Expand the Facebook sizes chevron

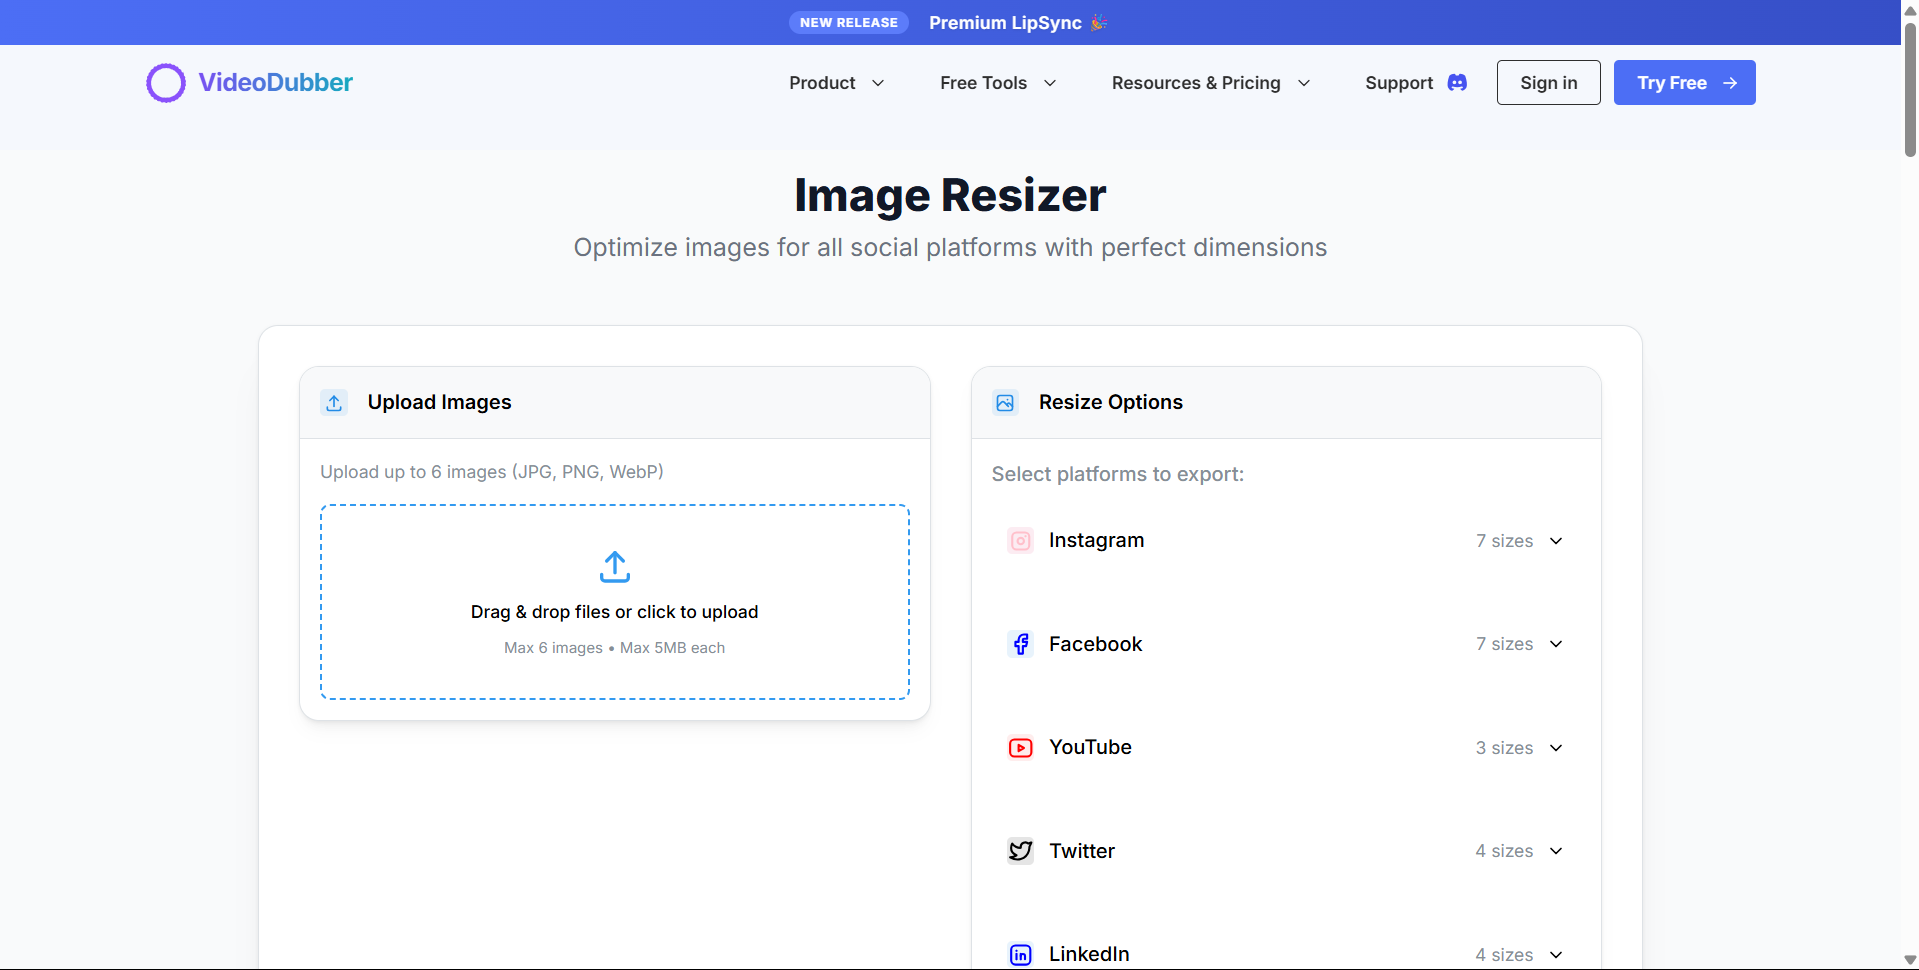[x=1556, y=644]
